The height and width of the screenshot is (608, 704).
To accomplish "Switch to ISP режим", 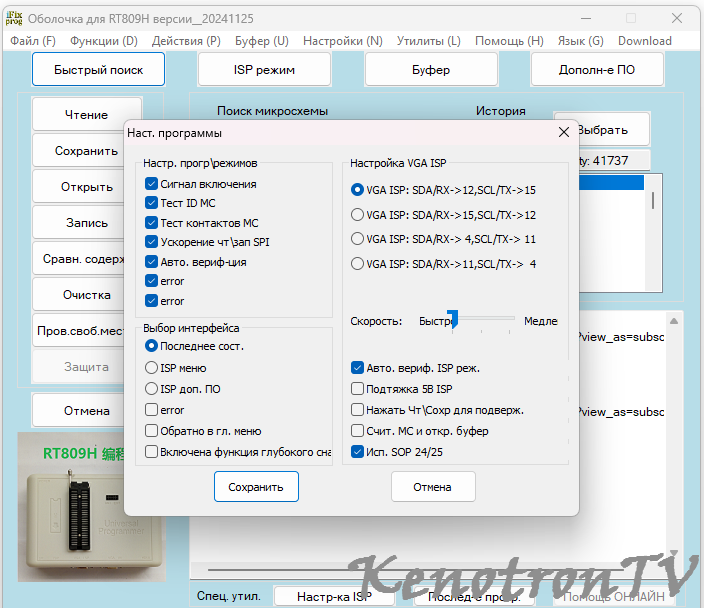I will (x=264, y=70).
